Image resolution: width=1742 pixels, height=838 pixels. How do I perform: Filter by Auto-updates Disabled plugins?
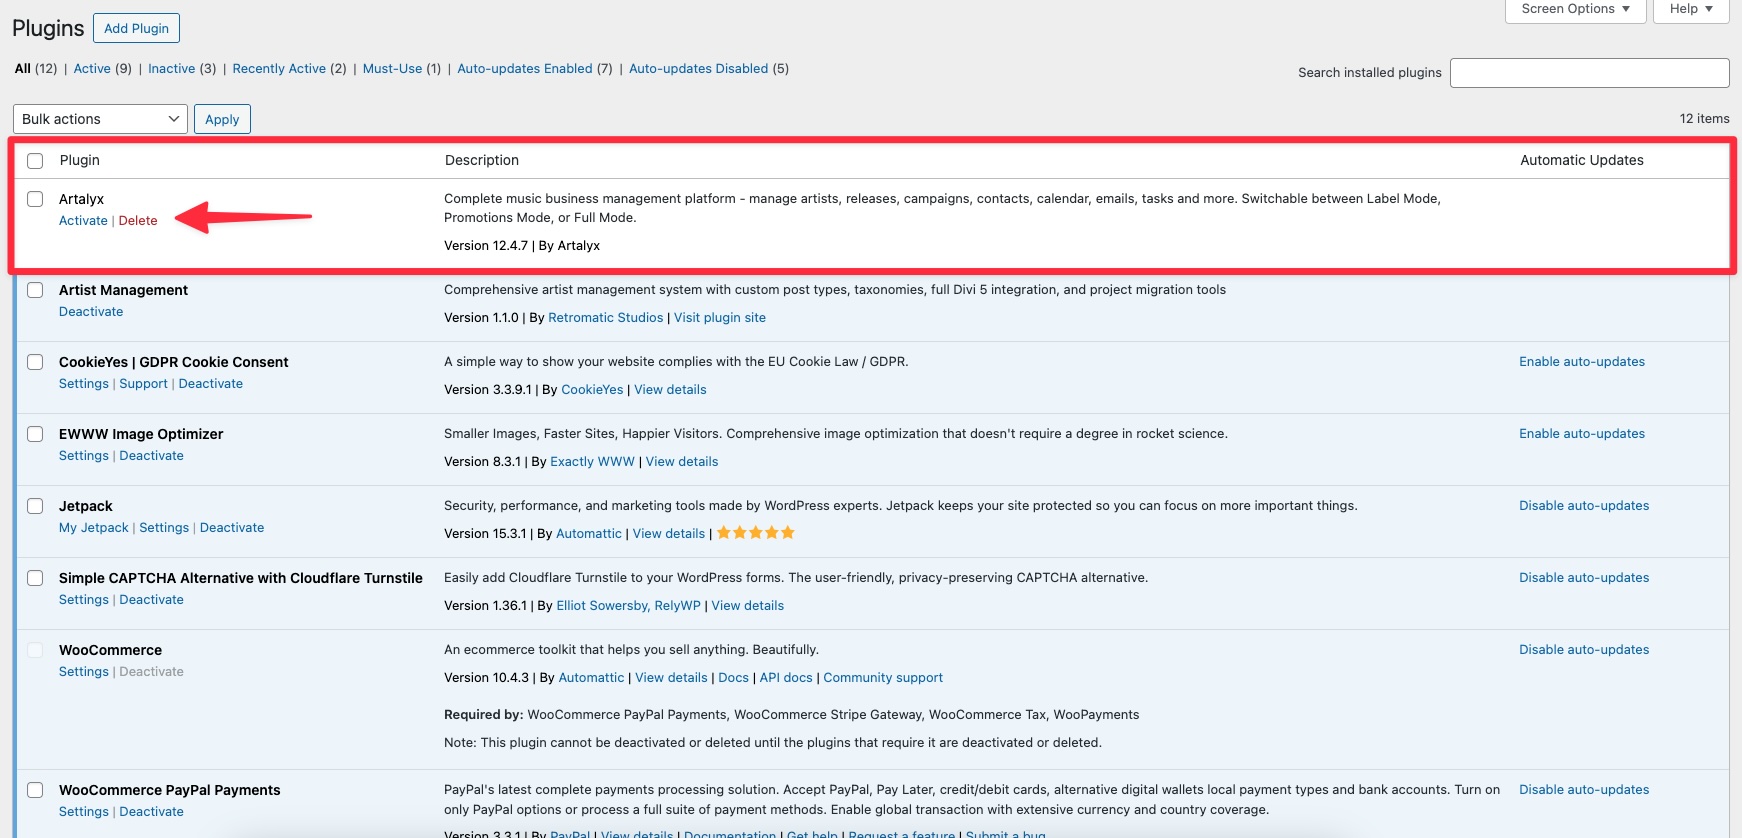click(698, 69)
